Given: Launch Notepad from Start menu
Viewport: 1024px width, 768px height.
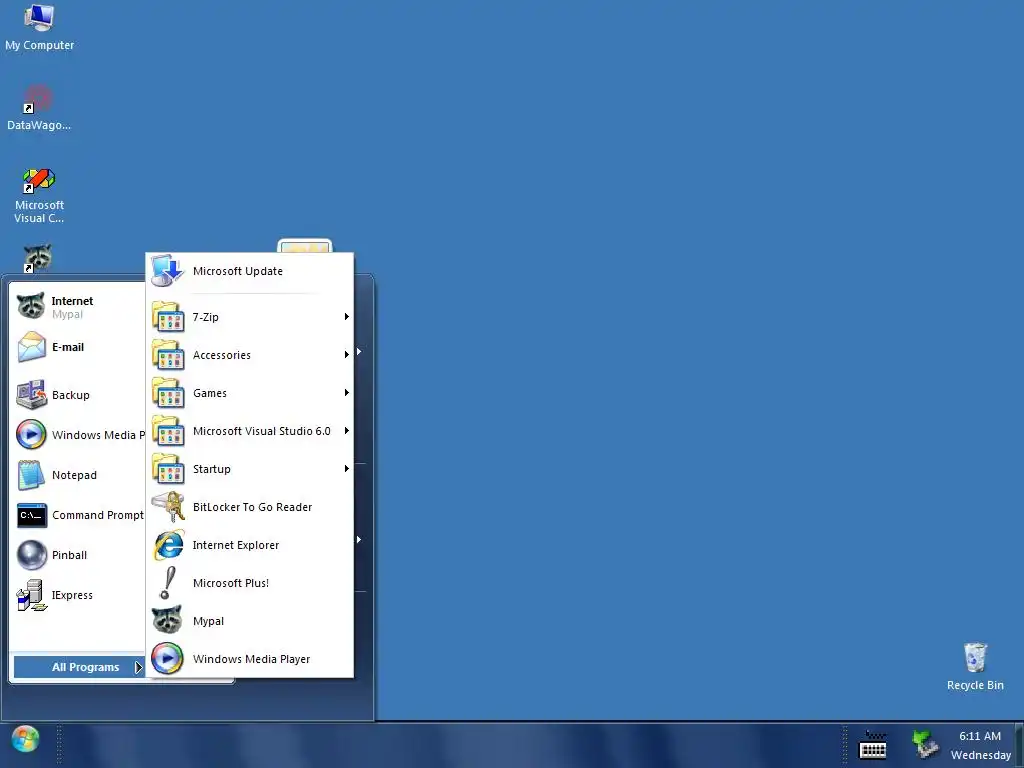Looking at the screenshot, I should [x=77, y=475].
